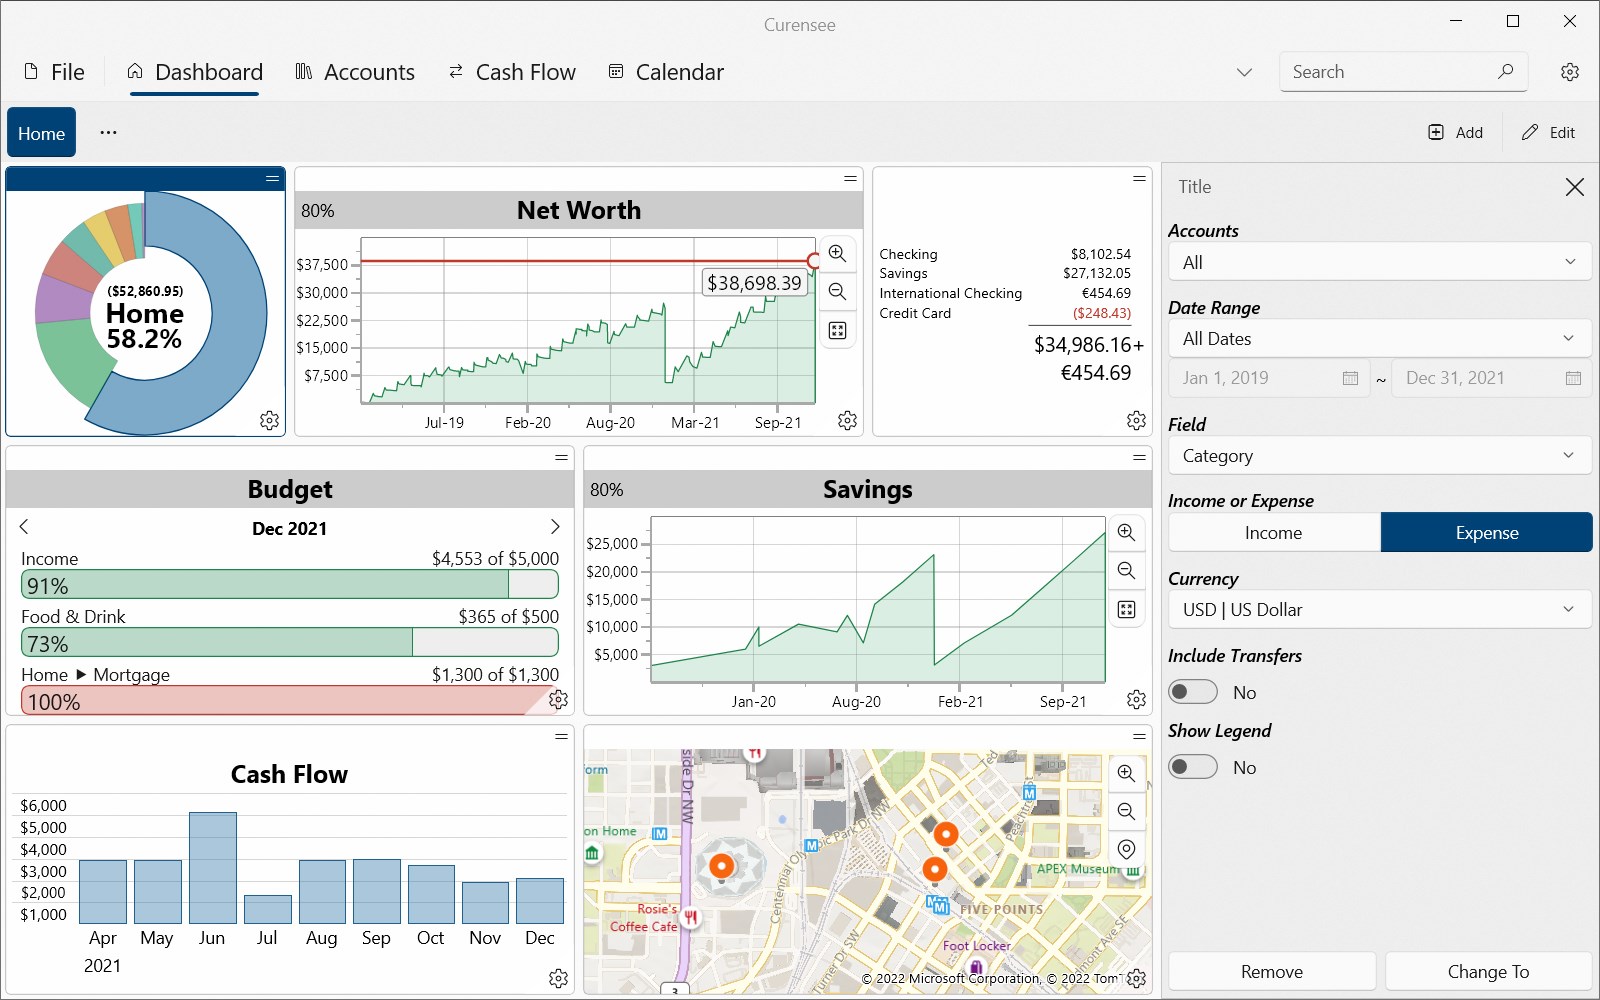Open accounts summary widget settings gear
Screen dimensions: 1600x1000
pyautogui.click(x=1136, y=420)
